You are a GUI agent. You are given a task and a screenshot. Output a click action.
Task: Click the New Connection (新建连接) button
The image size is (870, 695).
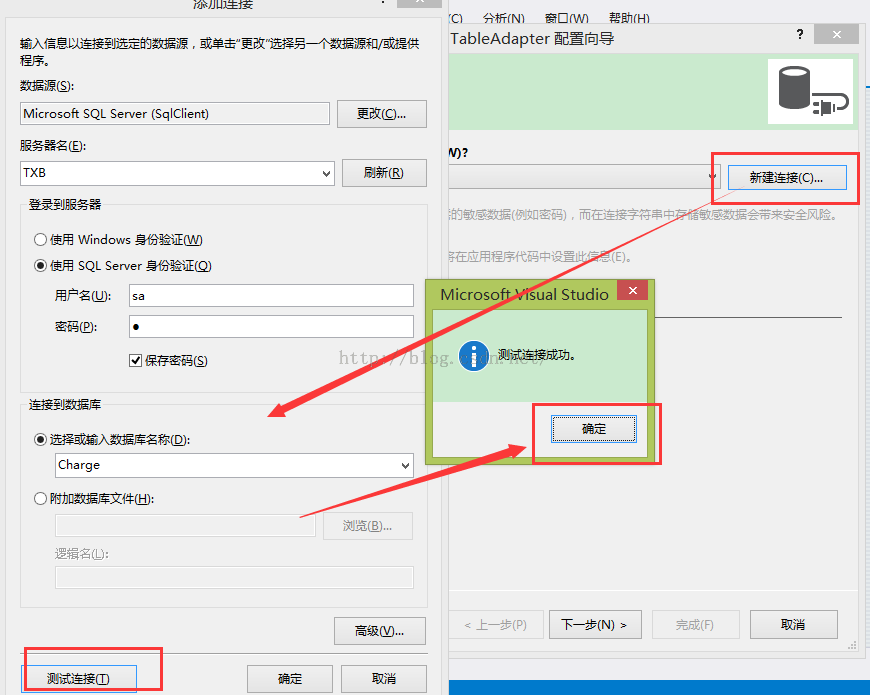tap(787, 177)
